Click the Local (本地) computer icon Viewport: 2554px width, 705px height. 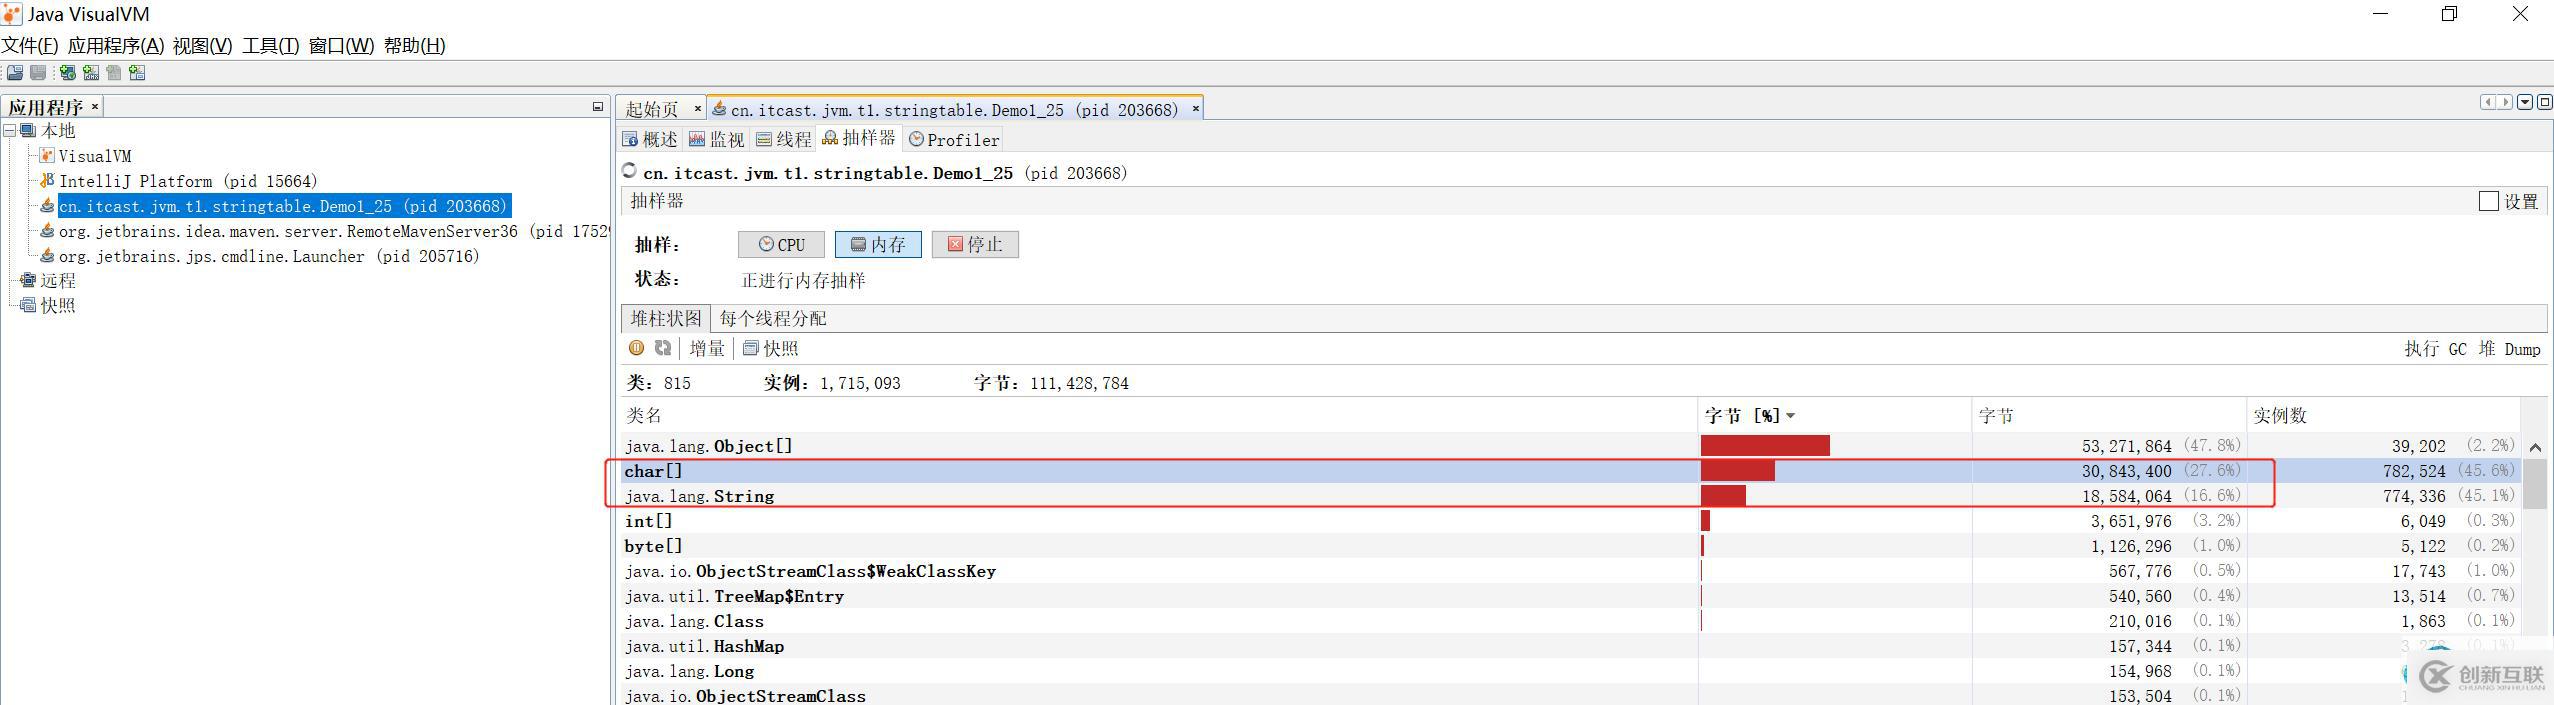click(x=28, y=130)
